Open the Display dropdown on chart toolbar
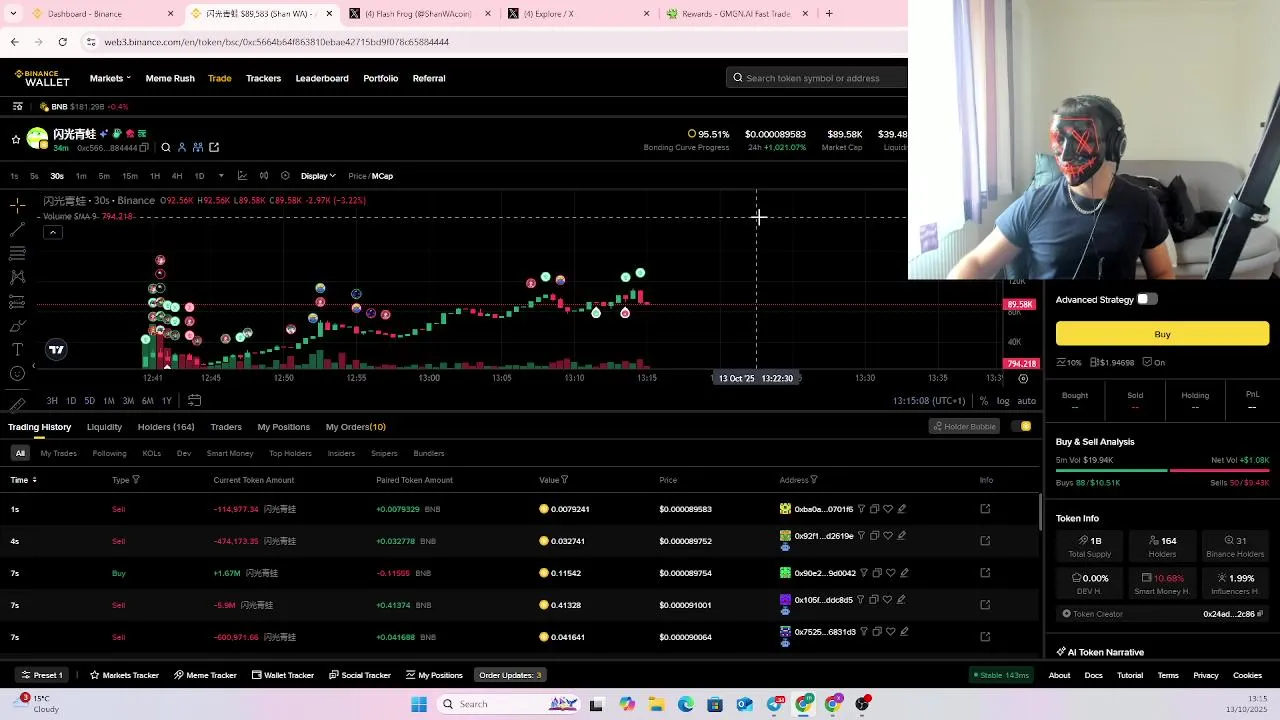This screenshot has width=1280, height=720. (318, 176)
